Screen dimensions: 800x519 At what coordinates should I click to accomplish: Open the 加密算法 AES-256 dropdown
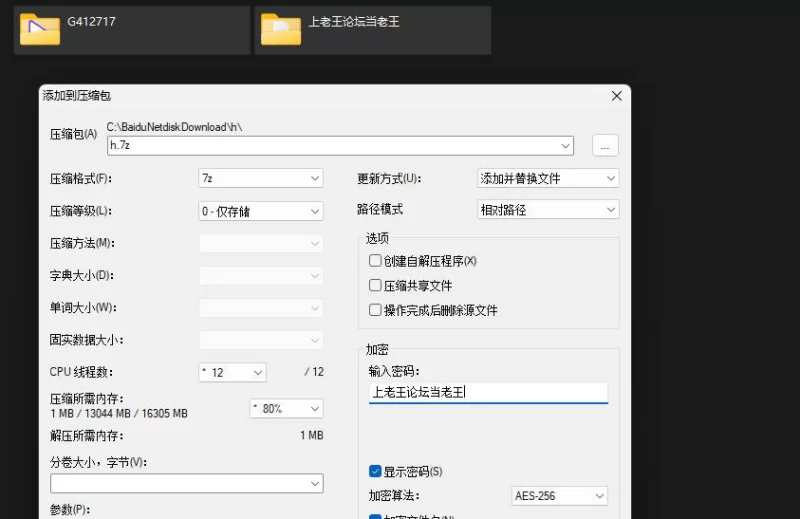[559, 496]
